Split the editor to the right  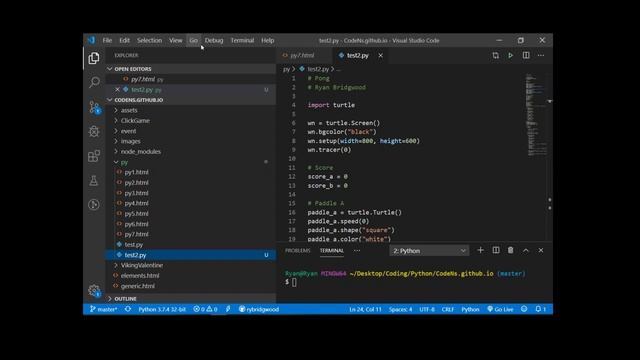pyautogui.click(x=526, y=55)
